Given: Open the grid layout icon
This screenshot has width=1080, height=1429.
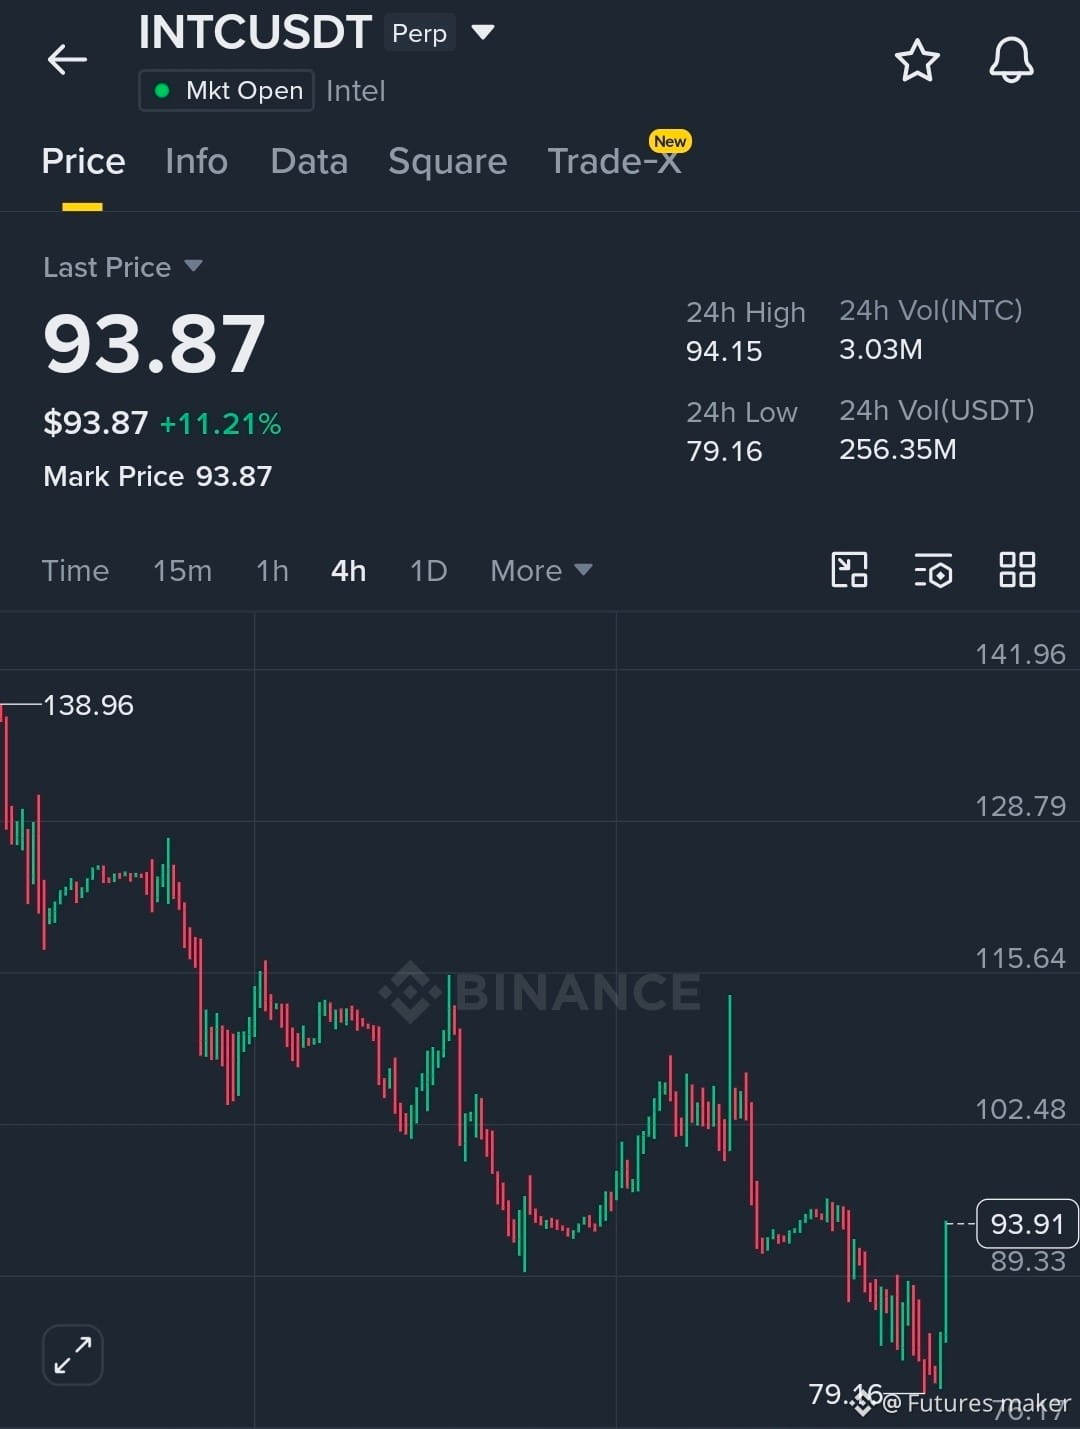Looking at the screenshot, I should click(x=1017, y=570).
